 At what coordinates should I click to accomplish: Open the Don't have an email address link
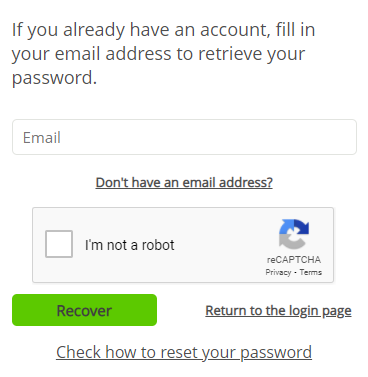(184, 182)
